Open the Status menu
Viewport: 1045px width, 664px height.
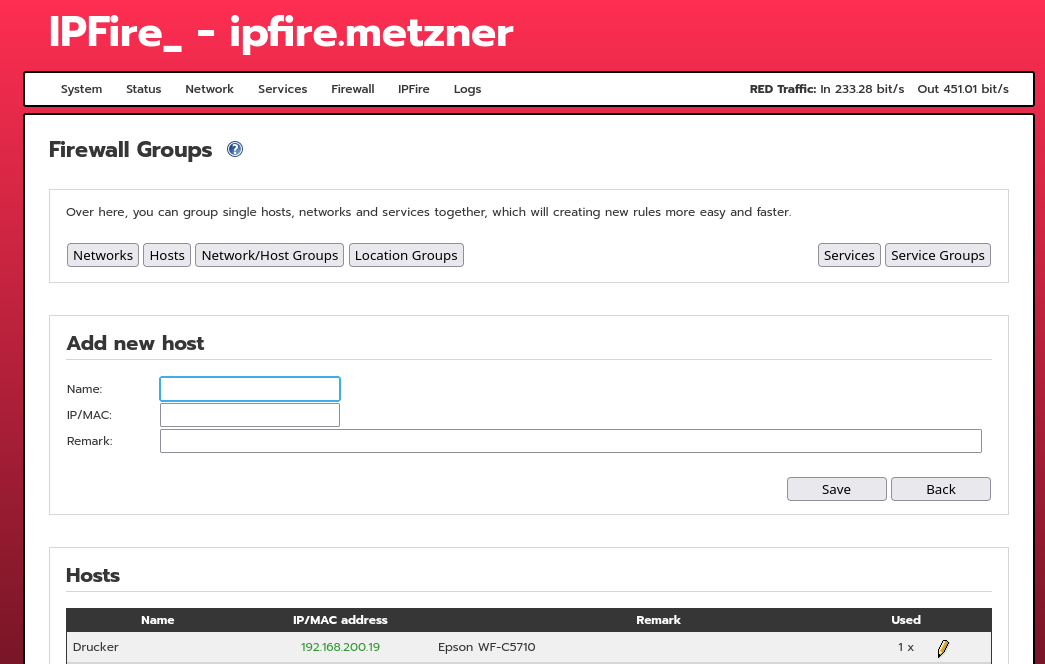(143, 89)
